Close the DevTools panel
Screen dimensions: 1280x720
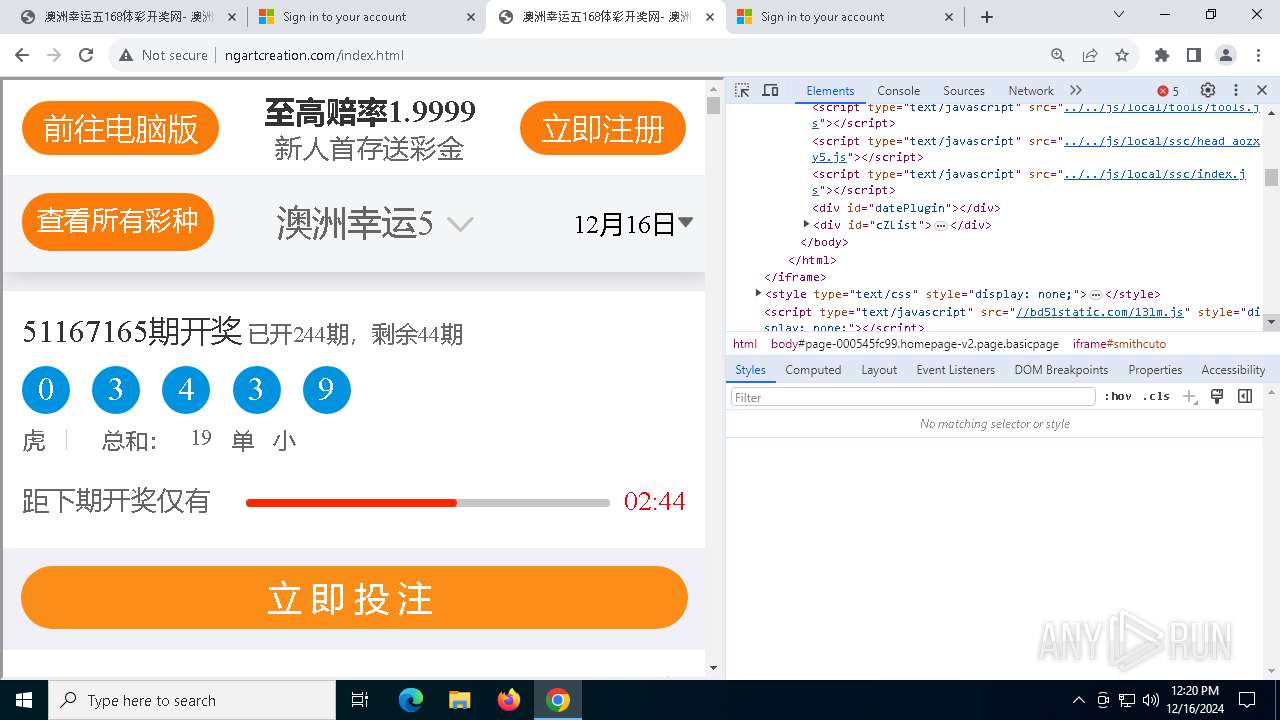(x=1262, y=90)
